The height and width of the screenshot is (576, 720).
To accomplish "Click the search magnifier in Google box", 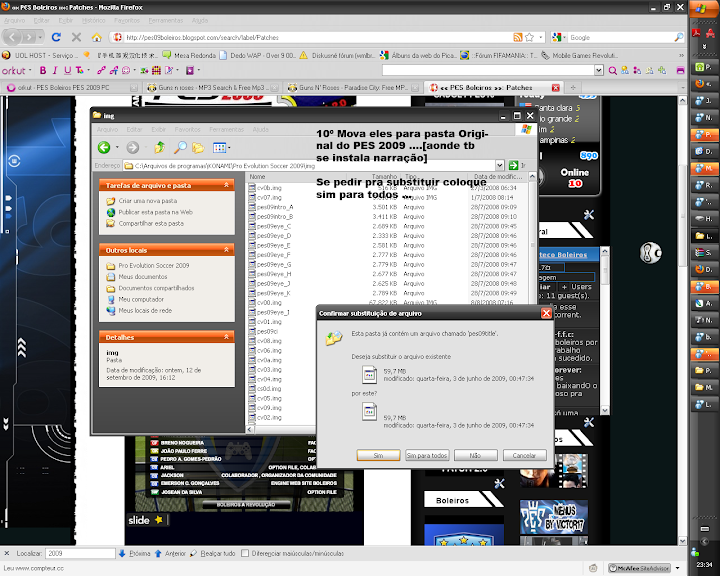I will pyautogui.click(x=679, y=37).
